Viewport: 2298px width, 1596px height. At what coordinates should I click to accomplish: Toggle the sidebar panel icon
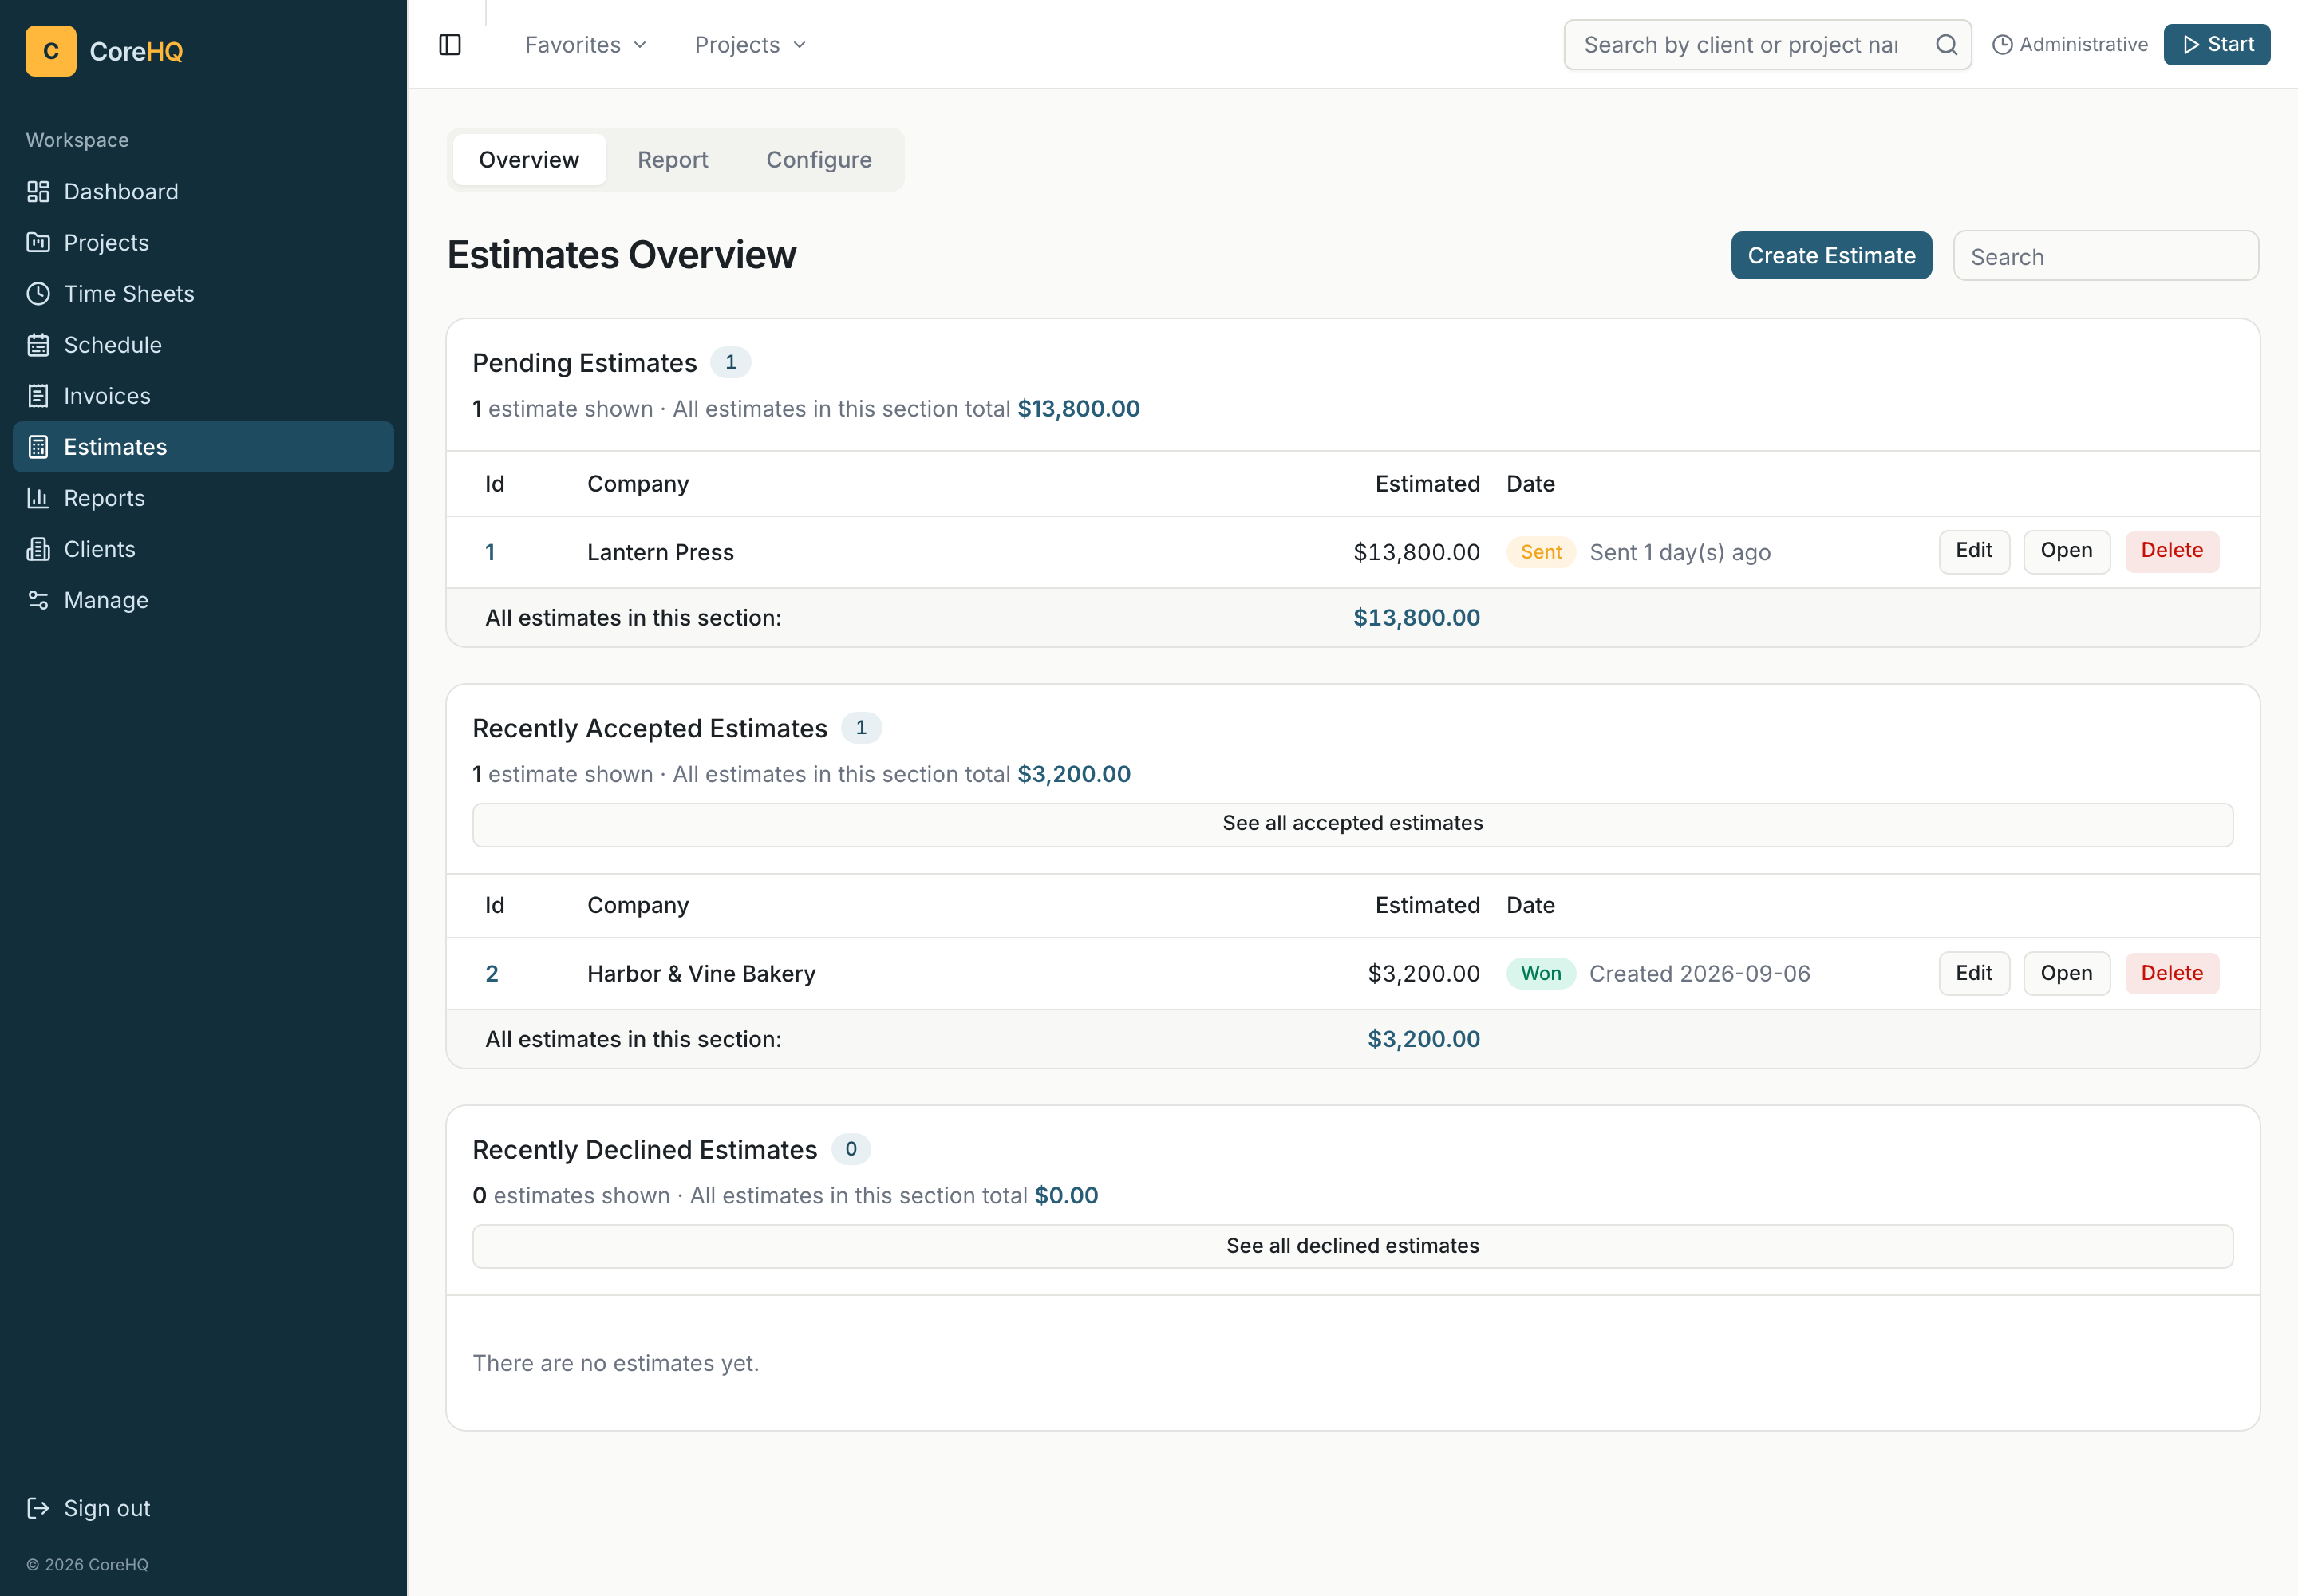pos(450,45)
